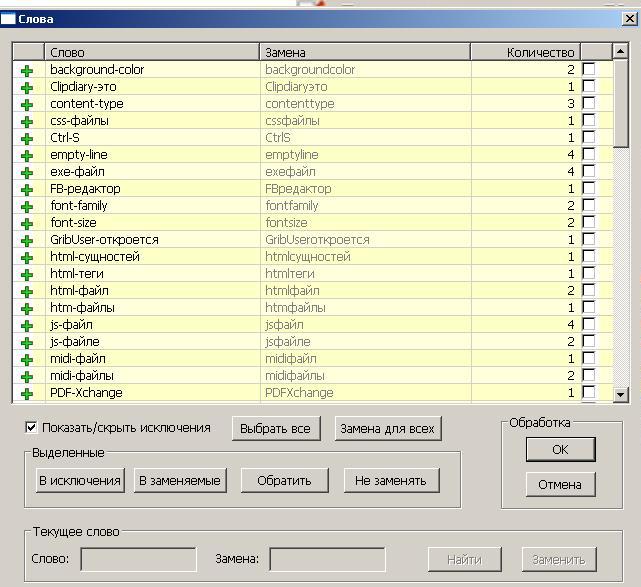This screenshot has height=587, width=641.
Task: Tick the checkbox for js-файл row
Action: [x=589, y=324]
